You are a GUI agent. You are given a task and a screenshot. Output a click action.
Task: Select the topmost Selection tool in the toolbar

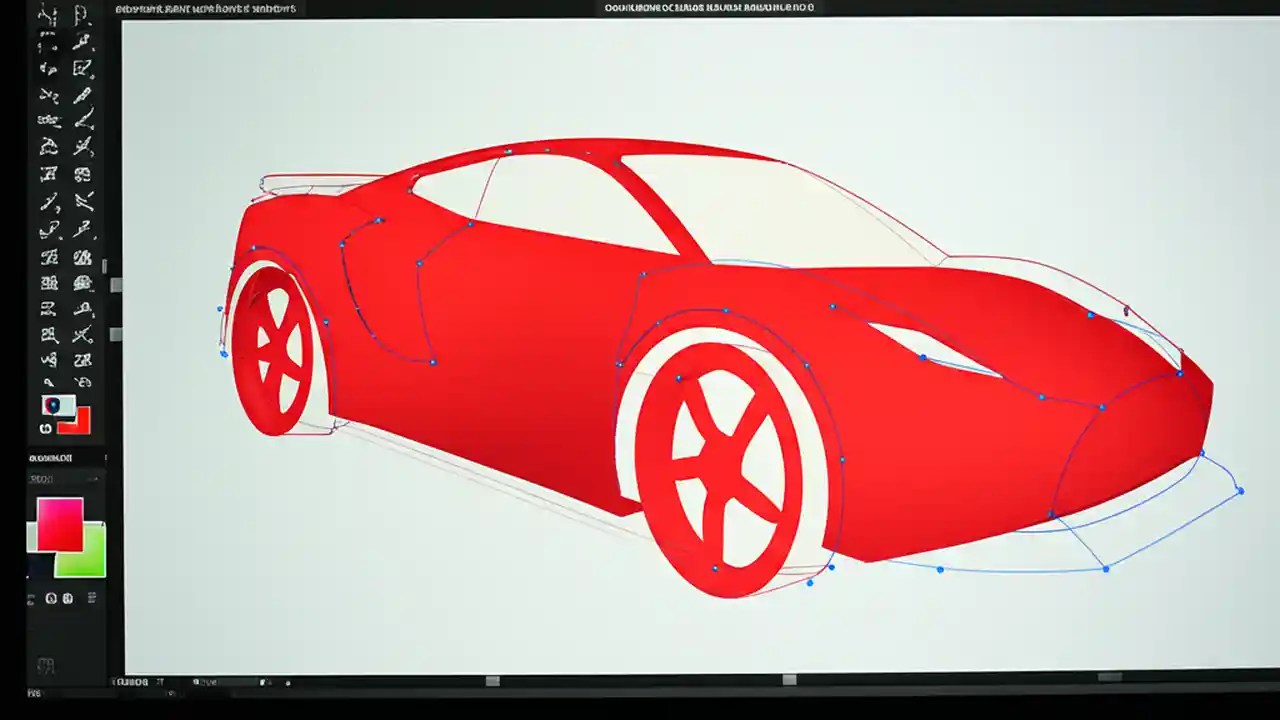45,15
